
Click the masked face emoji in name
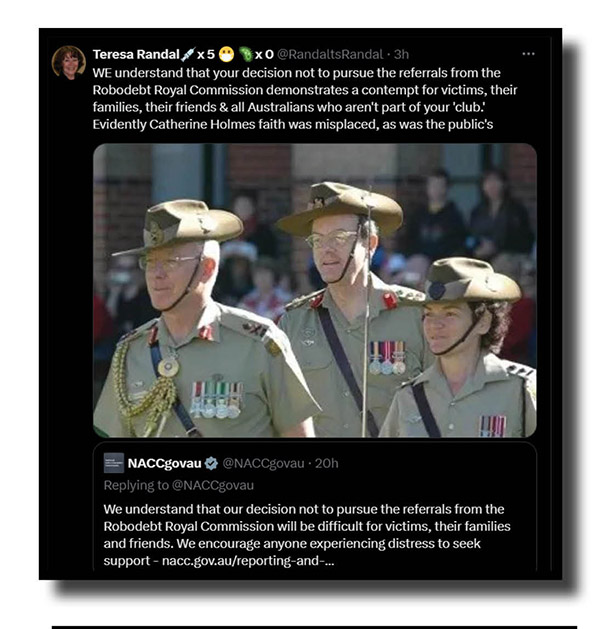click(x=227, y=54)
